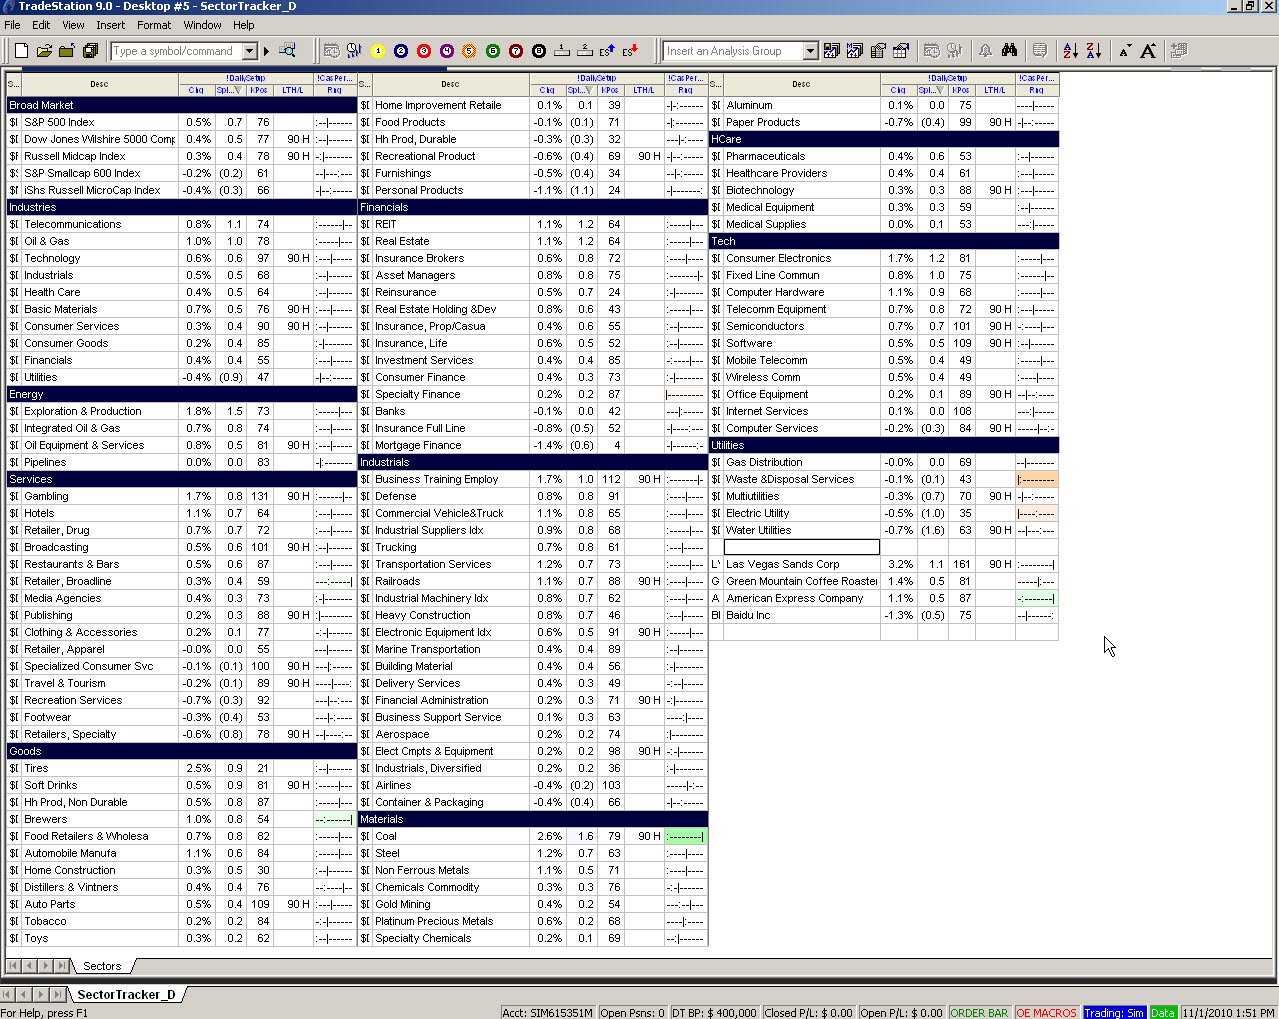Click the Pharmaceuticals row

884,156
